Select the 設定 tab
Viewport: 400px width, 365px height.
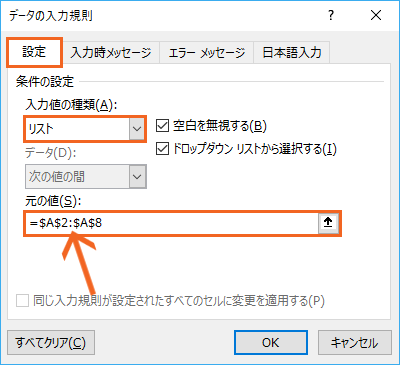click(x=34, y=52)
